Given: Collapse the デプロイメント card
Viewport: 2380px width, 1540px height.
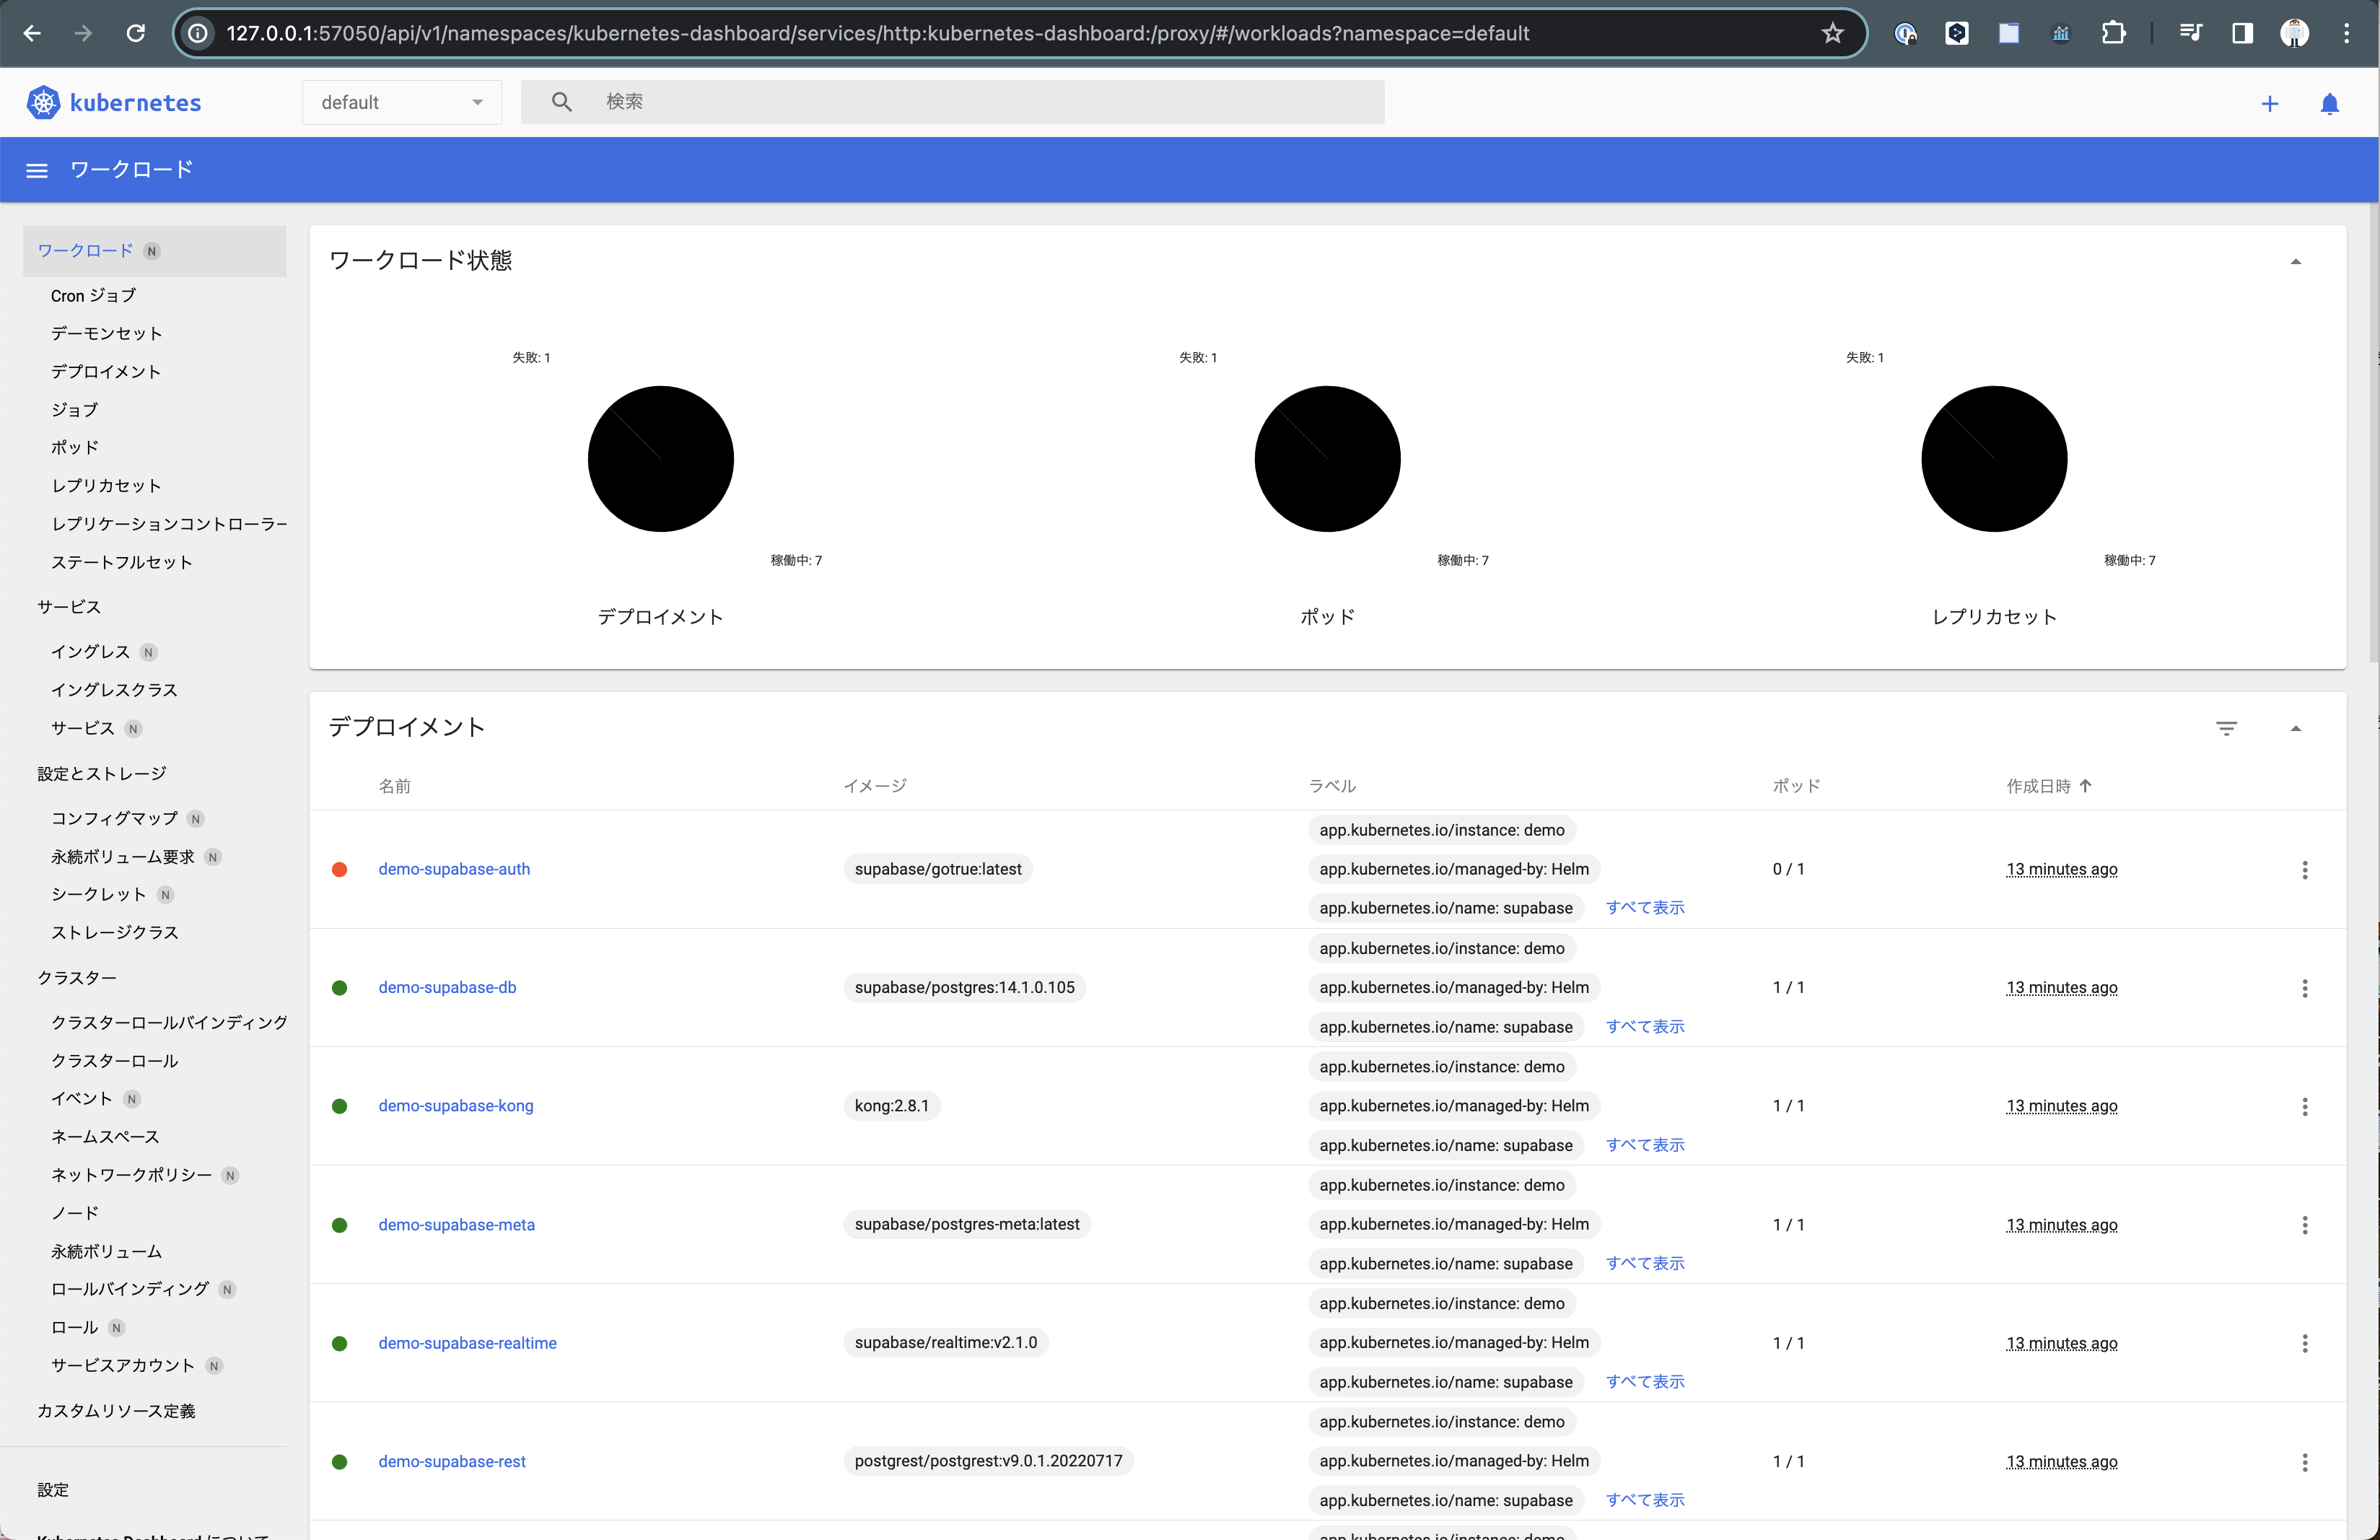Looking at the screenshot, I should click(2295, 728).
